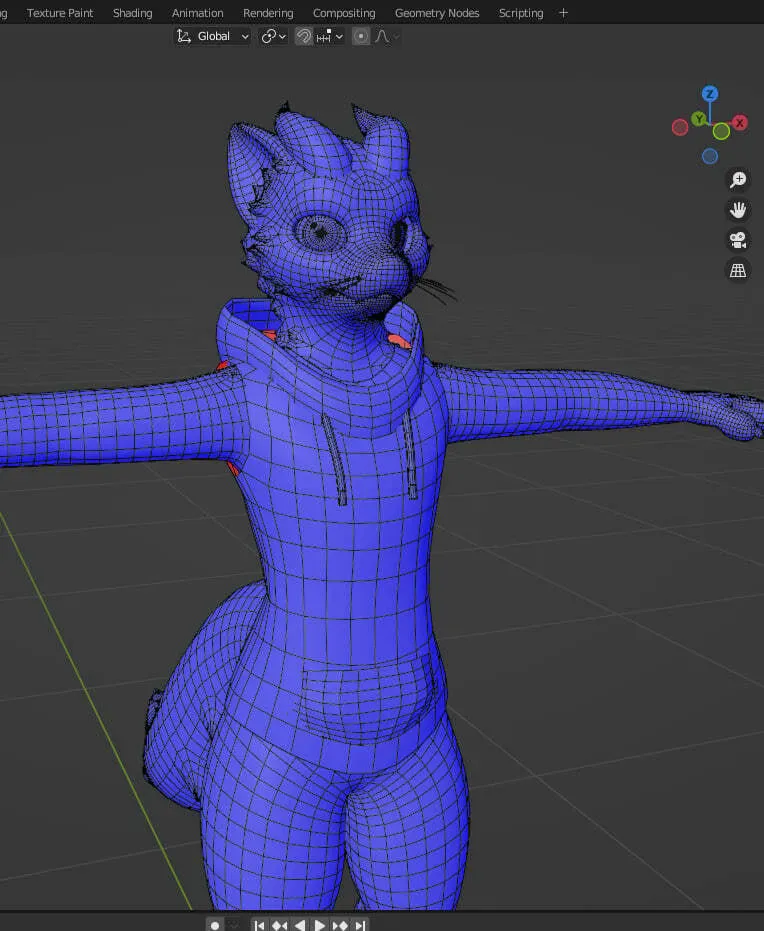Toggle the camera view icon
Viewport: 764px width, 931px height.
point(738,240)
